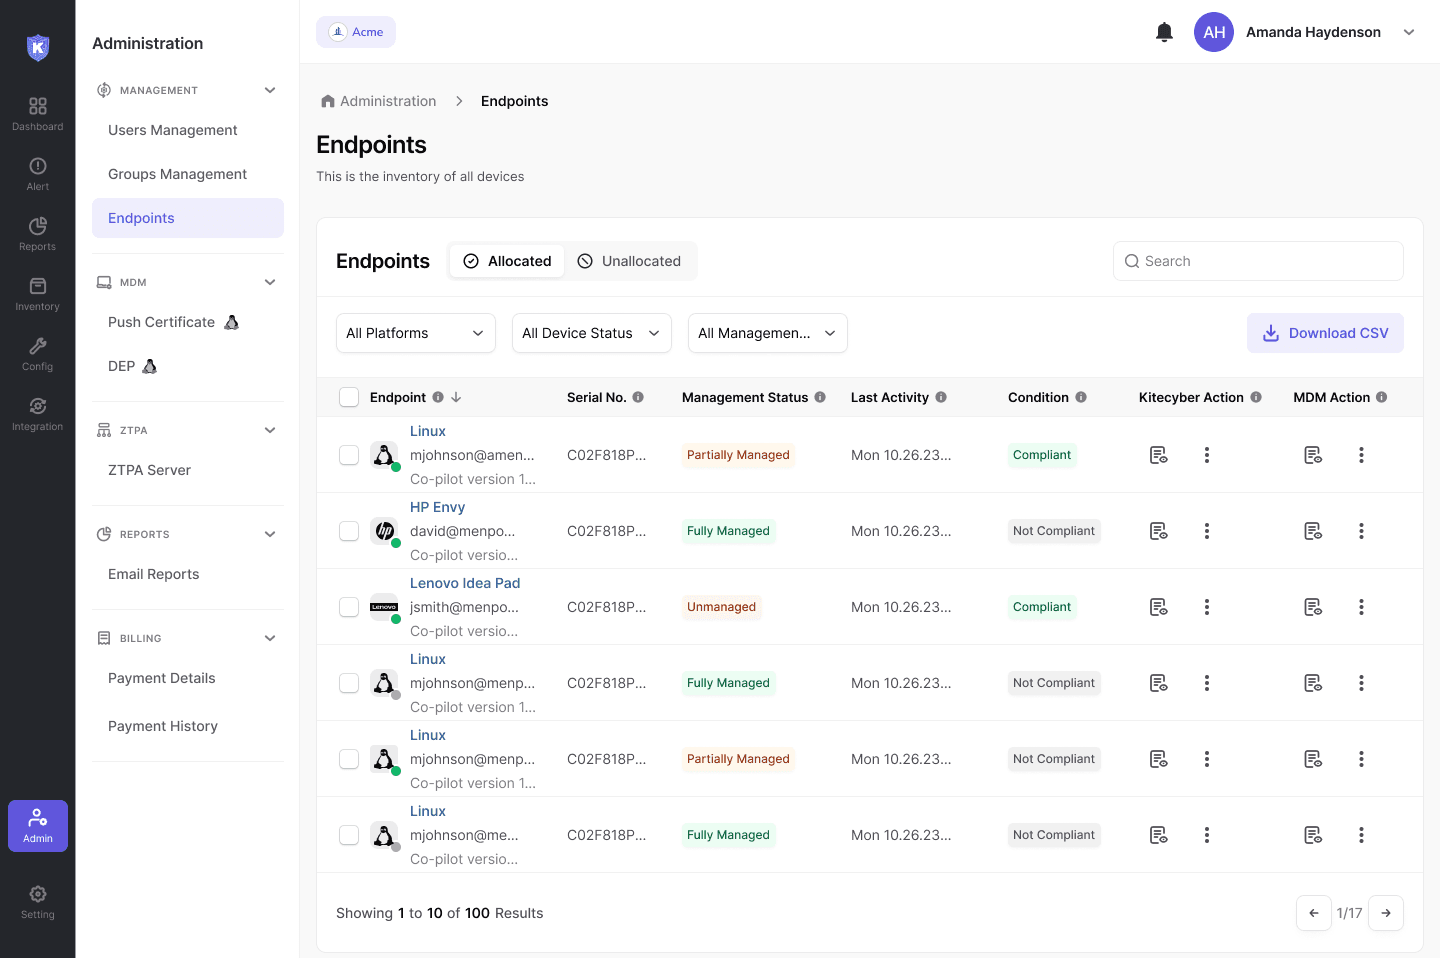1440x958 pixels.
Task: Check the fifth row Linux checkbox
Action: (349, 759)
